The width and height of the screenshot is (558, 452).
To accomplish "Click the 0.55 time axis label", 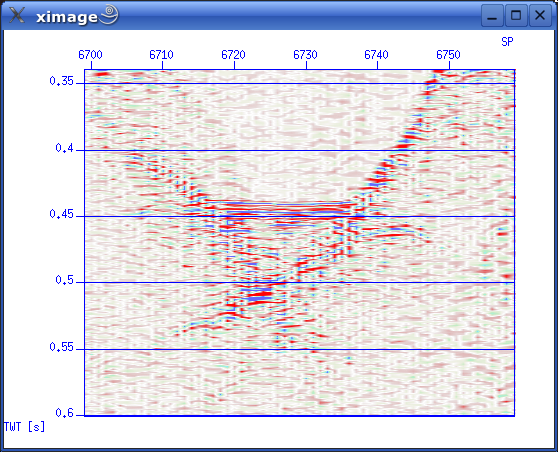I will (x=62, y=347).
